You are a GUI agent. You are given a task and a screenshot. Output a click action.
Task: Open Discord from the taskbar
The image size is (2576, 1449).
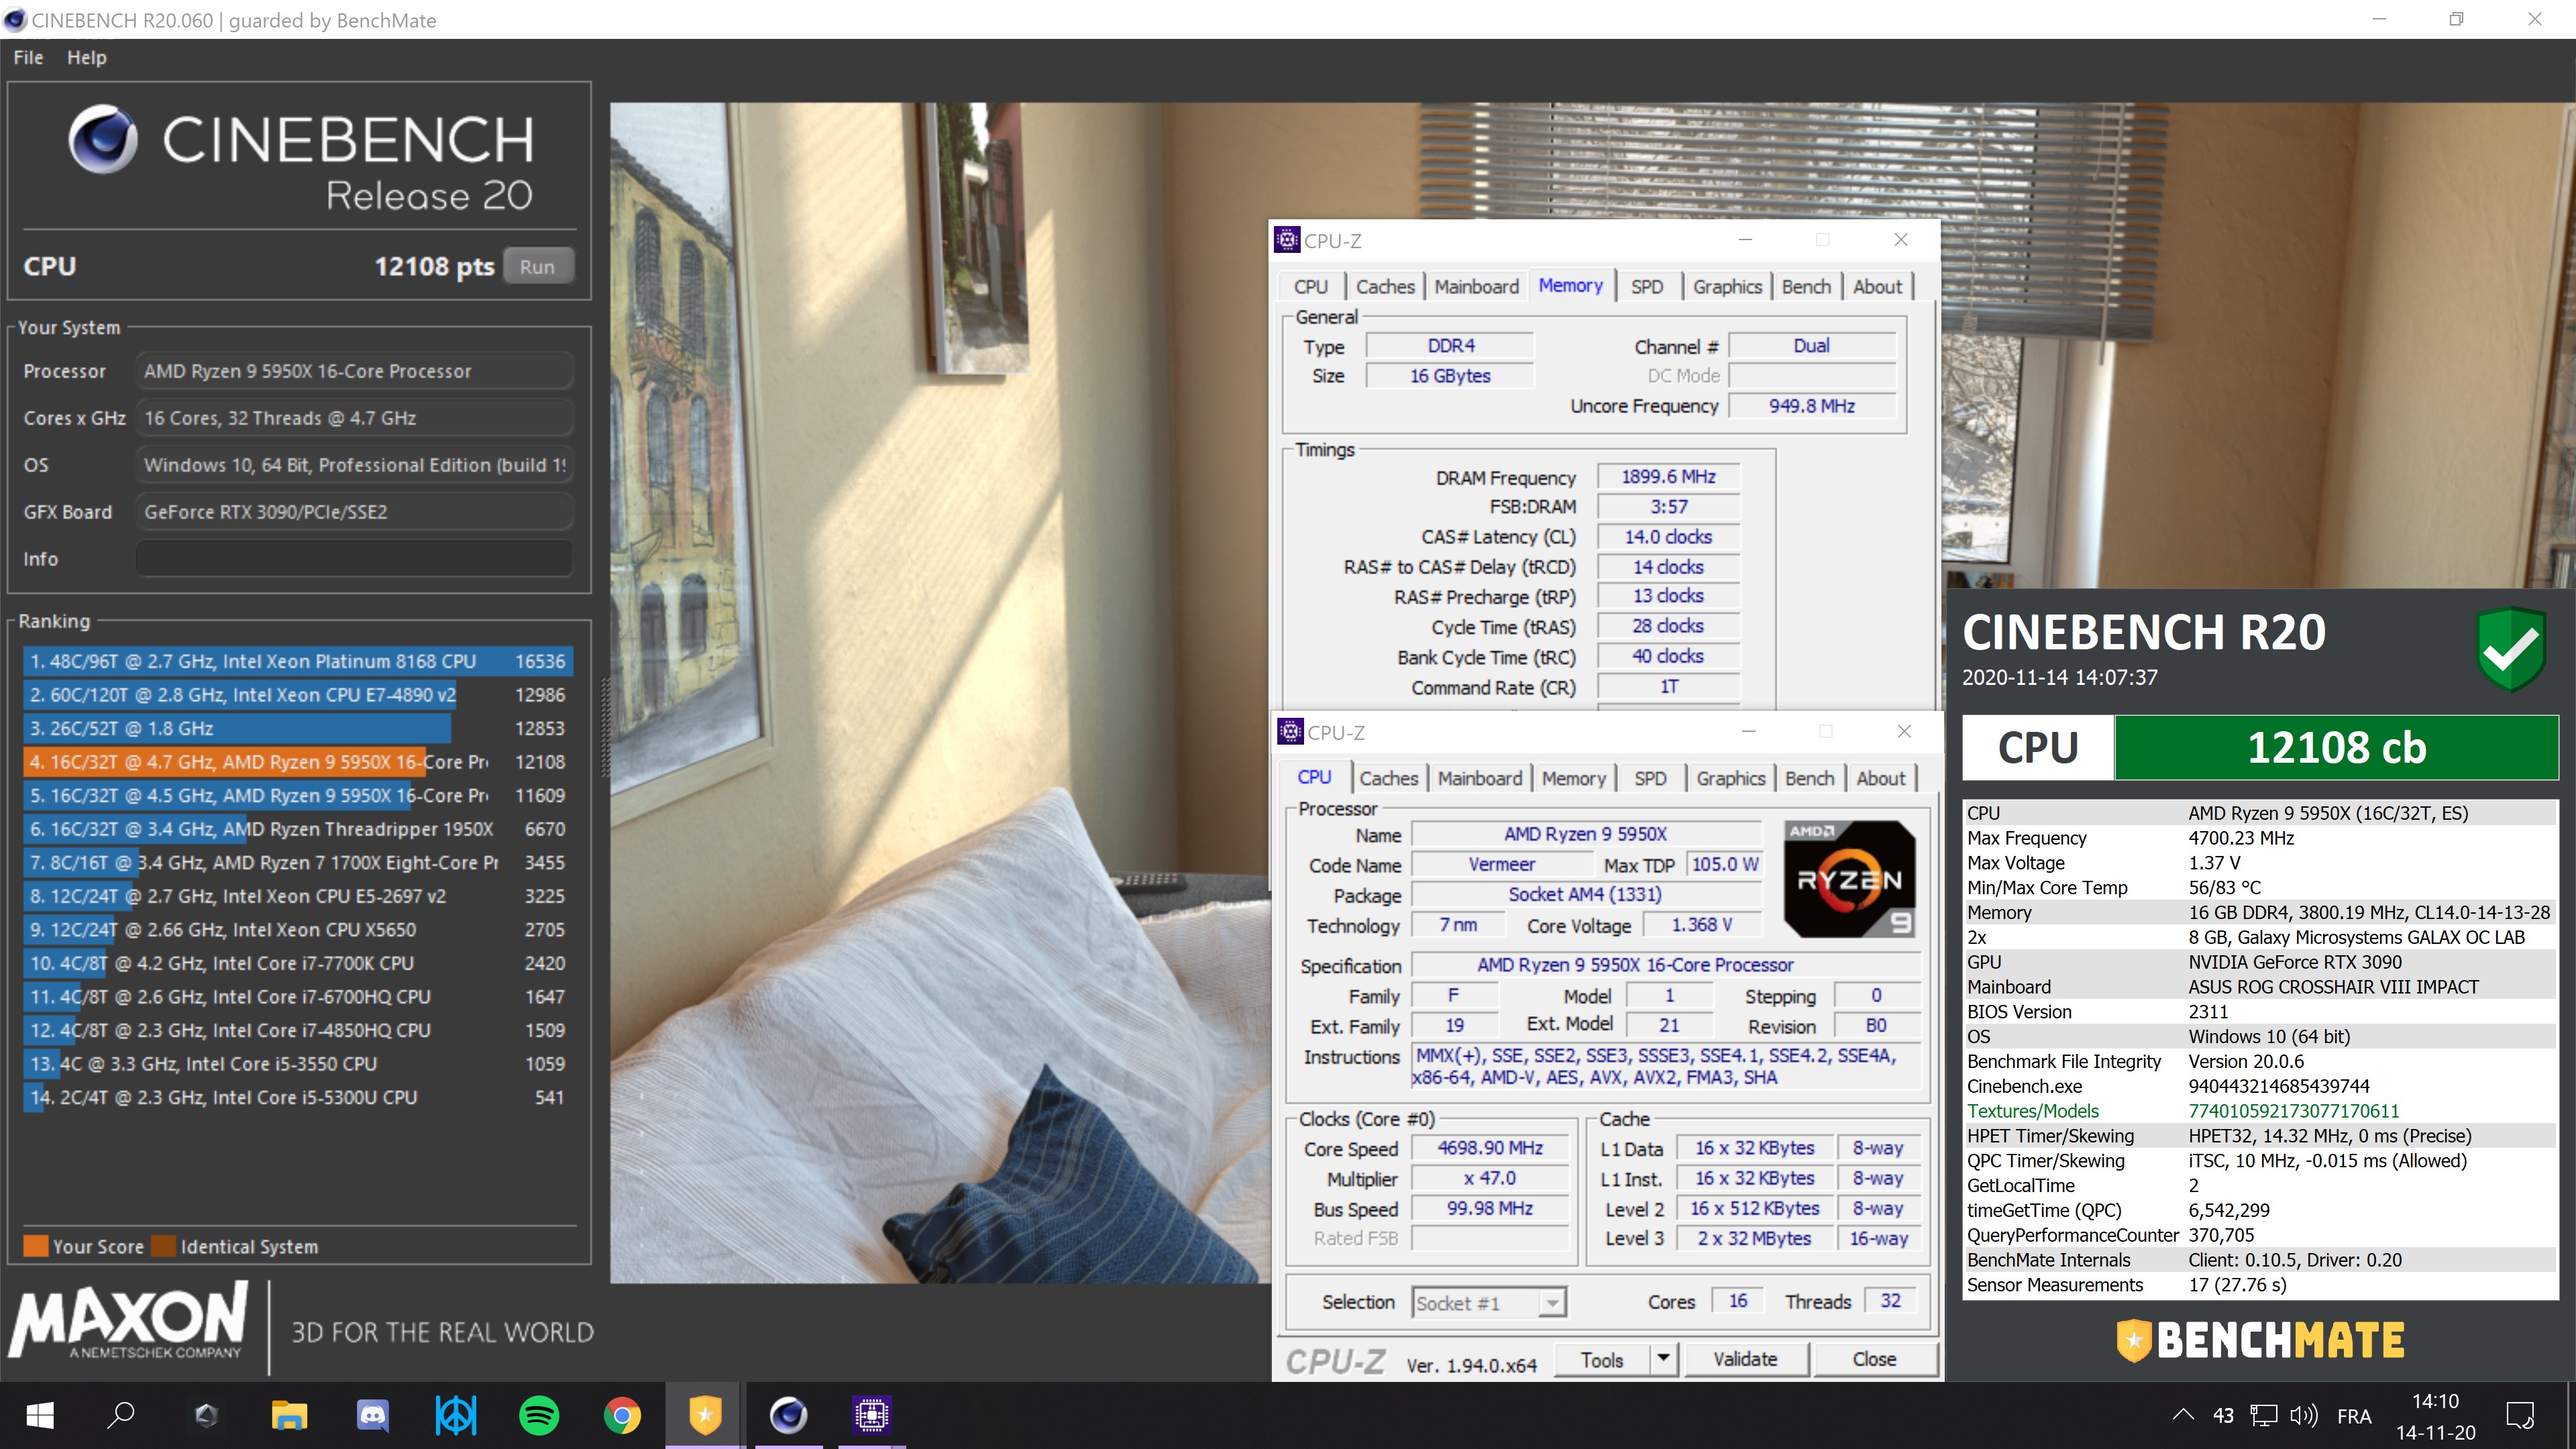373,1415
